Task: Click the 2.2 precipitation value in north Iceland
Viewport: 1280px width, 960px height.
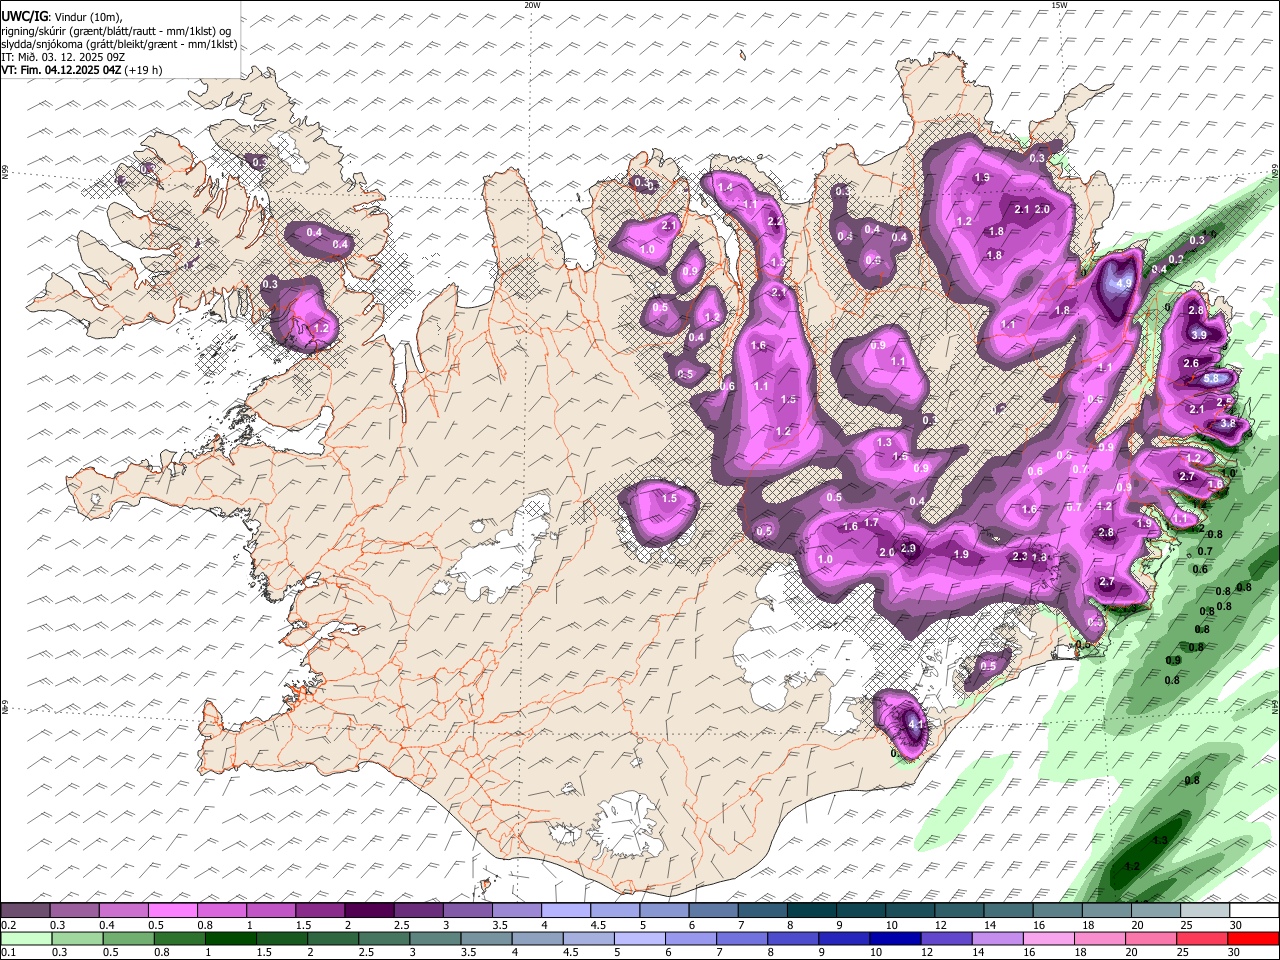Action: coord(774,221)
